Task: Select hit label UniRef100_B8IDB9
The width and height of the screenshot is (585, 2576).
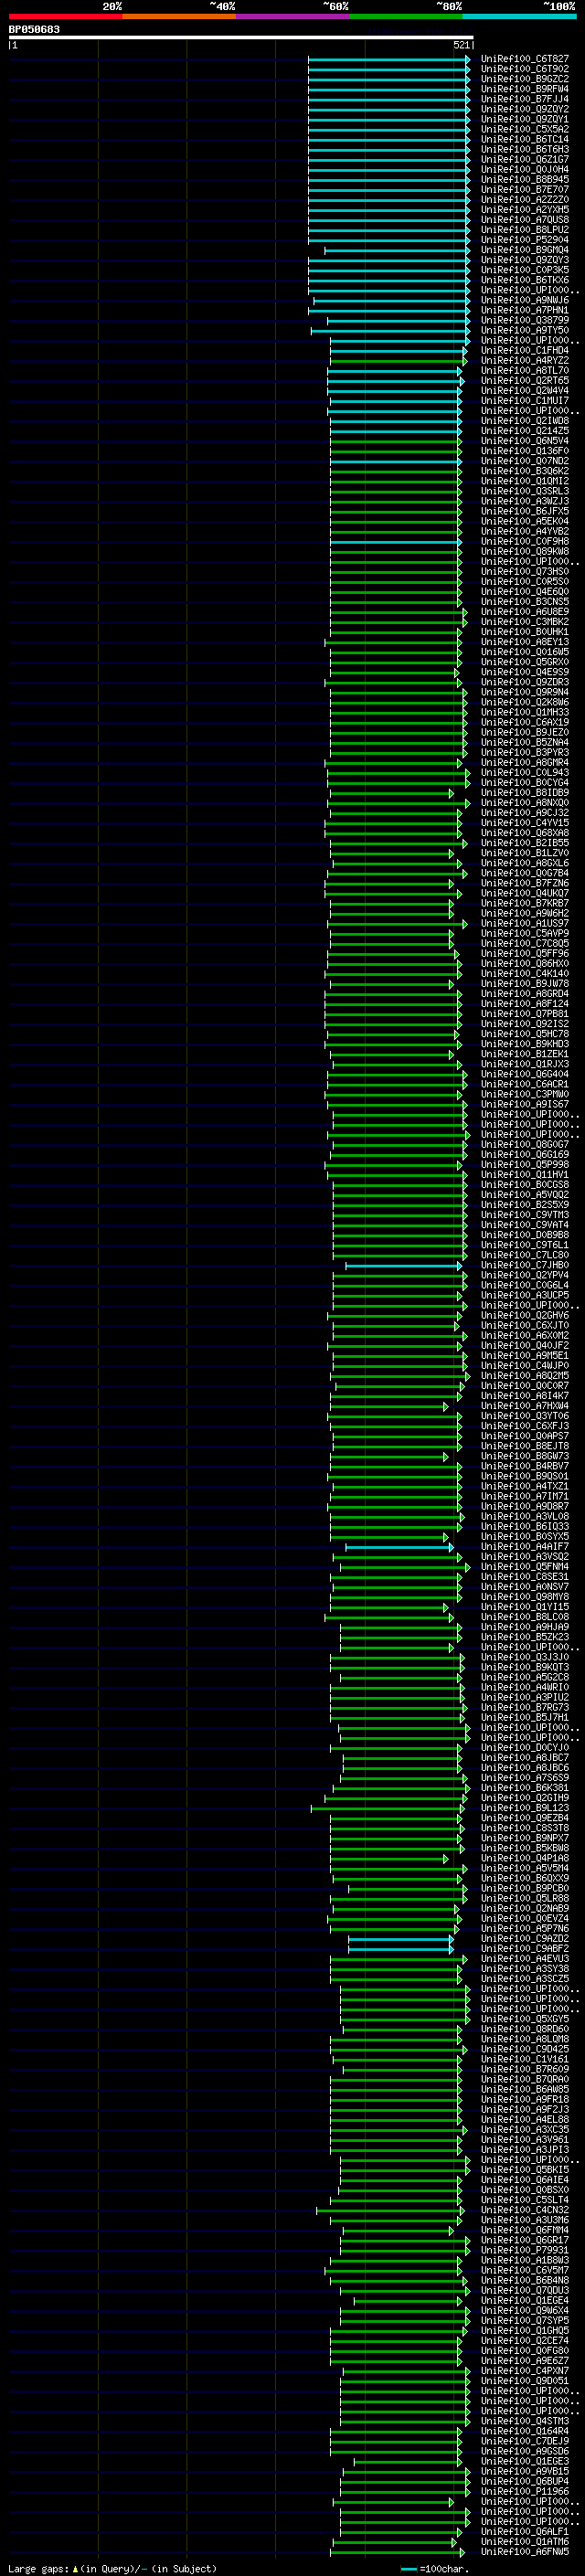Action: (x=524, y=793)
